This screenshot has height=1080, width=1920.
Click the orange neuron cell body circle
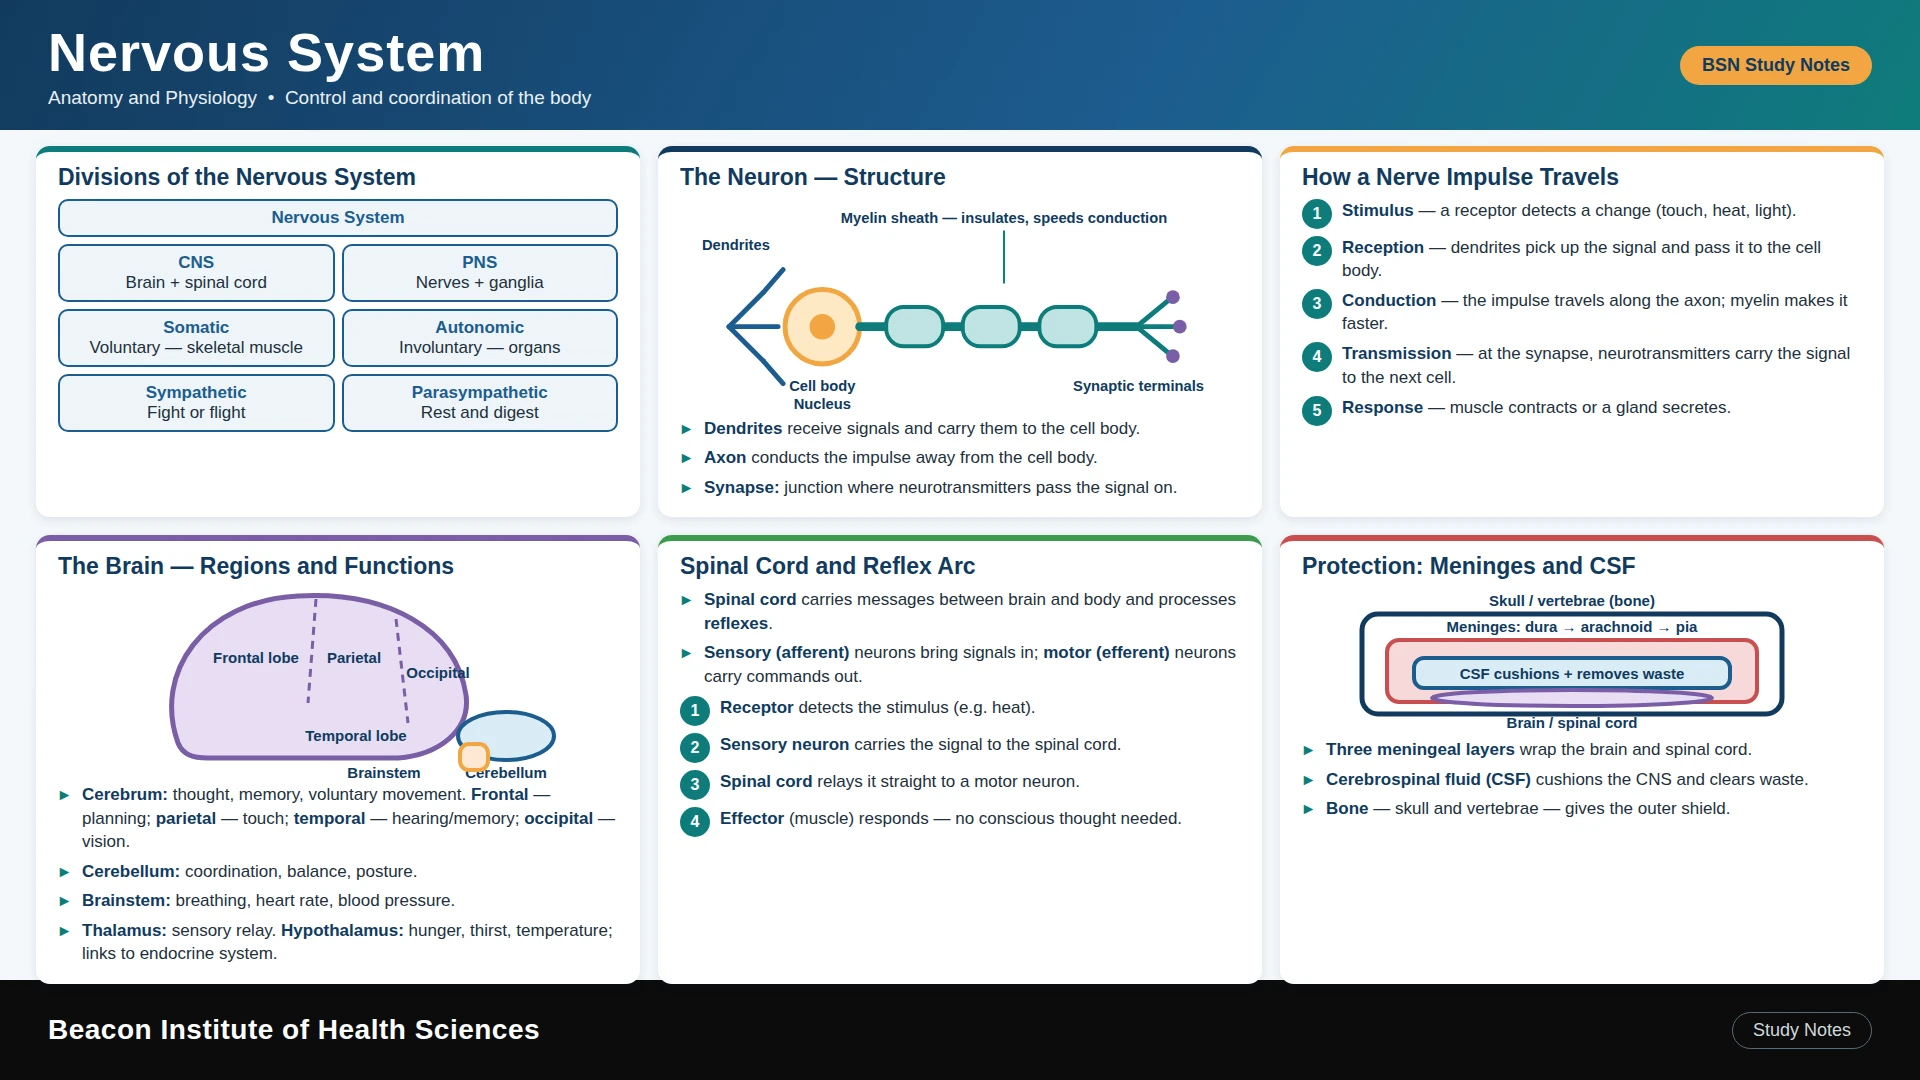click(x=822, y=327)
